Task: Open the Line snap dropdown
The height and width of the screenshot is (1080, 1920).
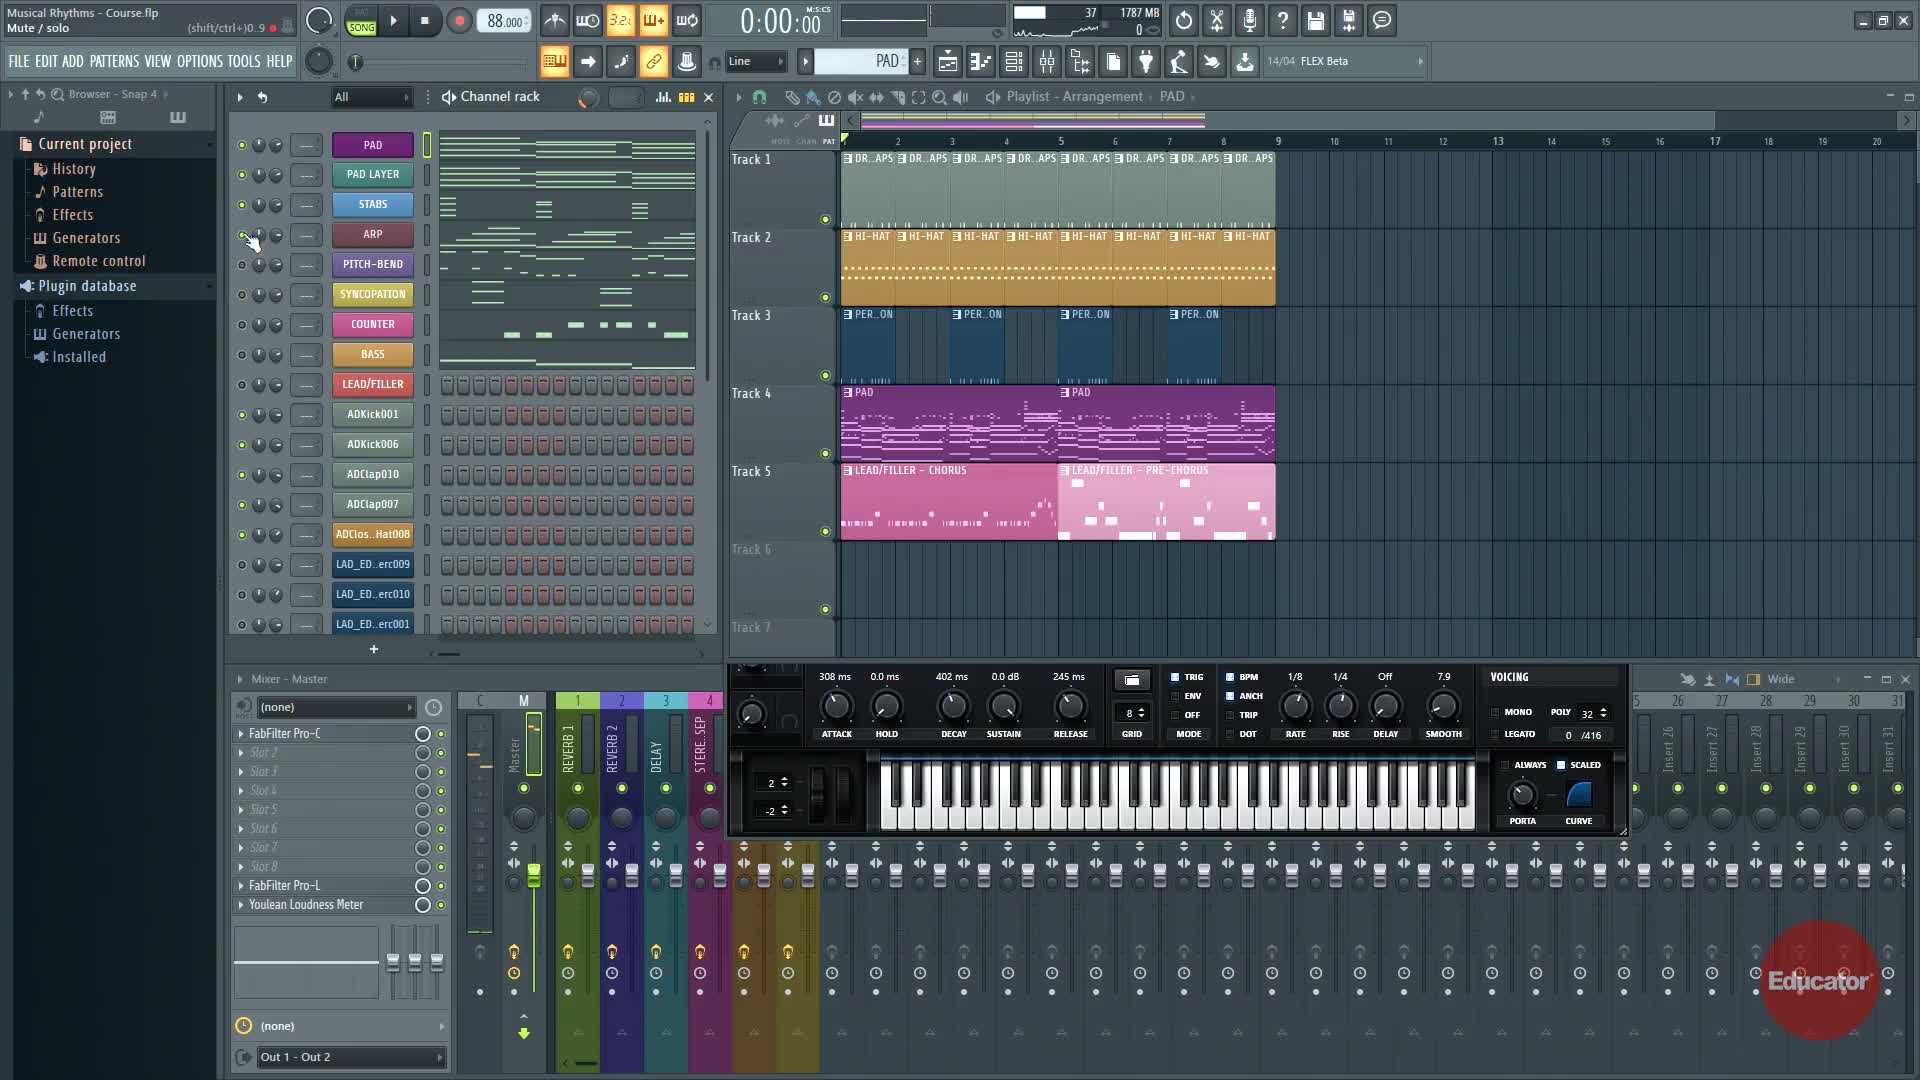Action: point(756,62)
